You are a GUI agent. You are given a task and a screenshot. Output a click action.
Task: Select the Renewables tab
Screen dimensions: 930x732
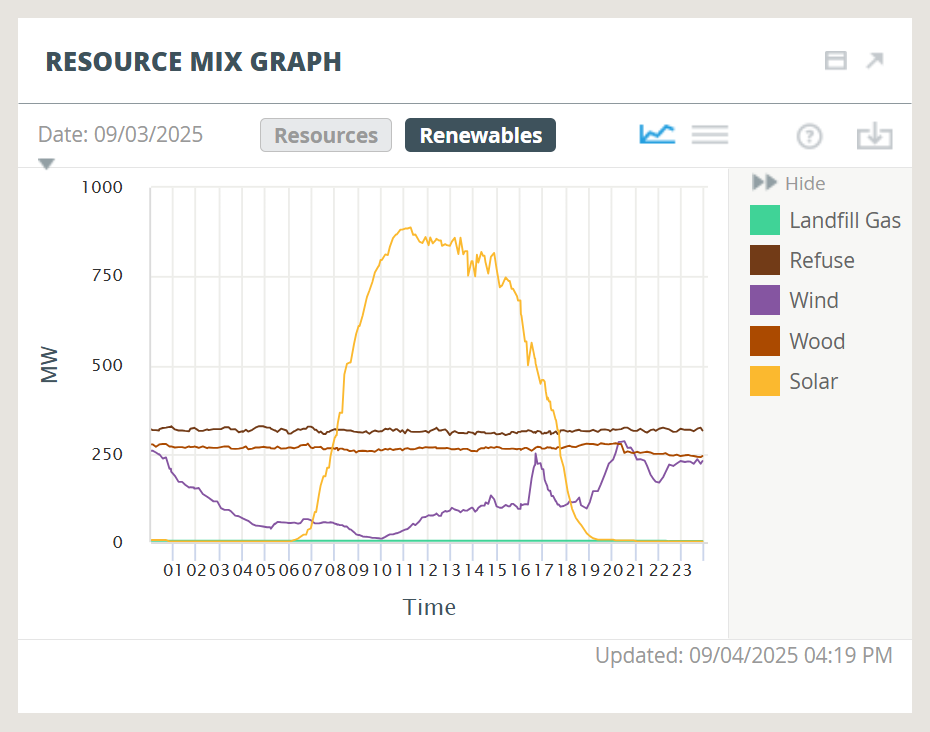pyautogui.click(x=480, y=135)
